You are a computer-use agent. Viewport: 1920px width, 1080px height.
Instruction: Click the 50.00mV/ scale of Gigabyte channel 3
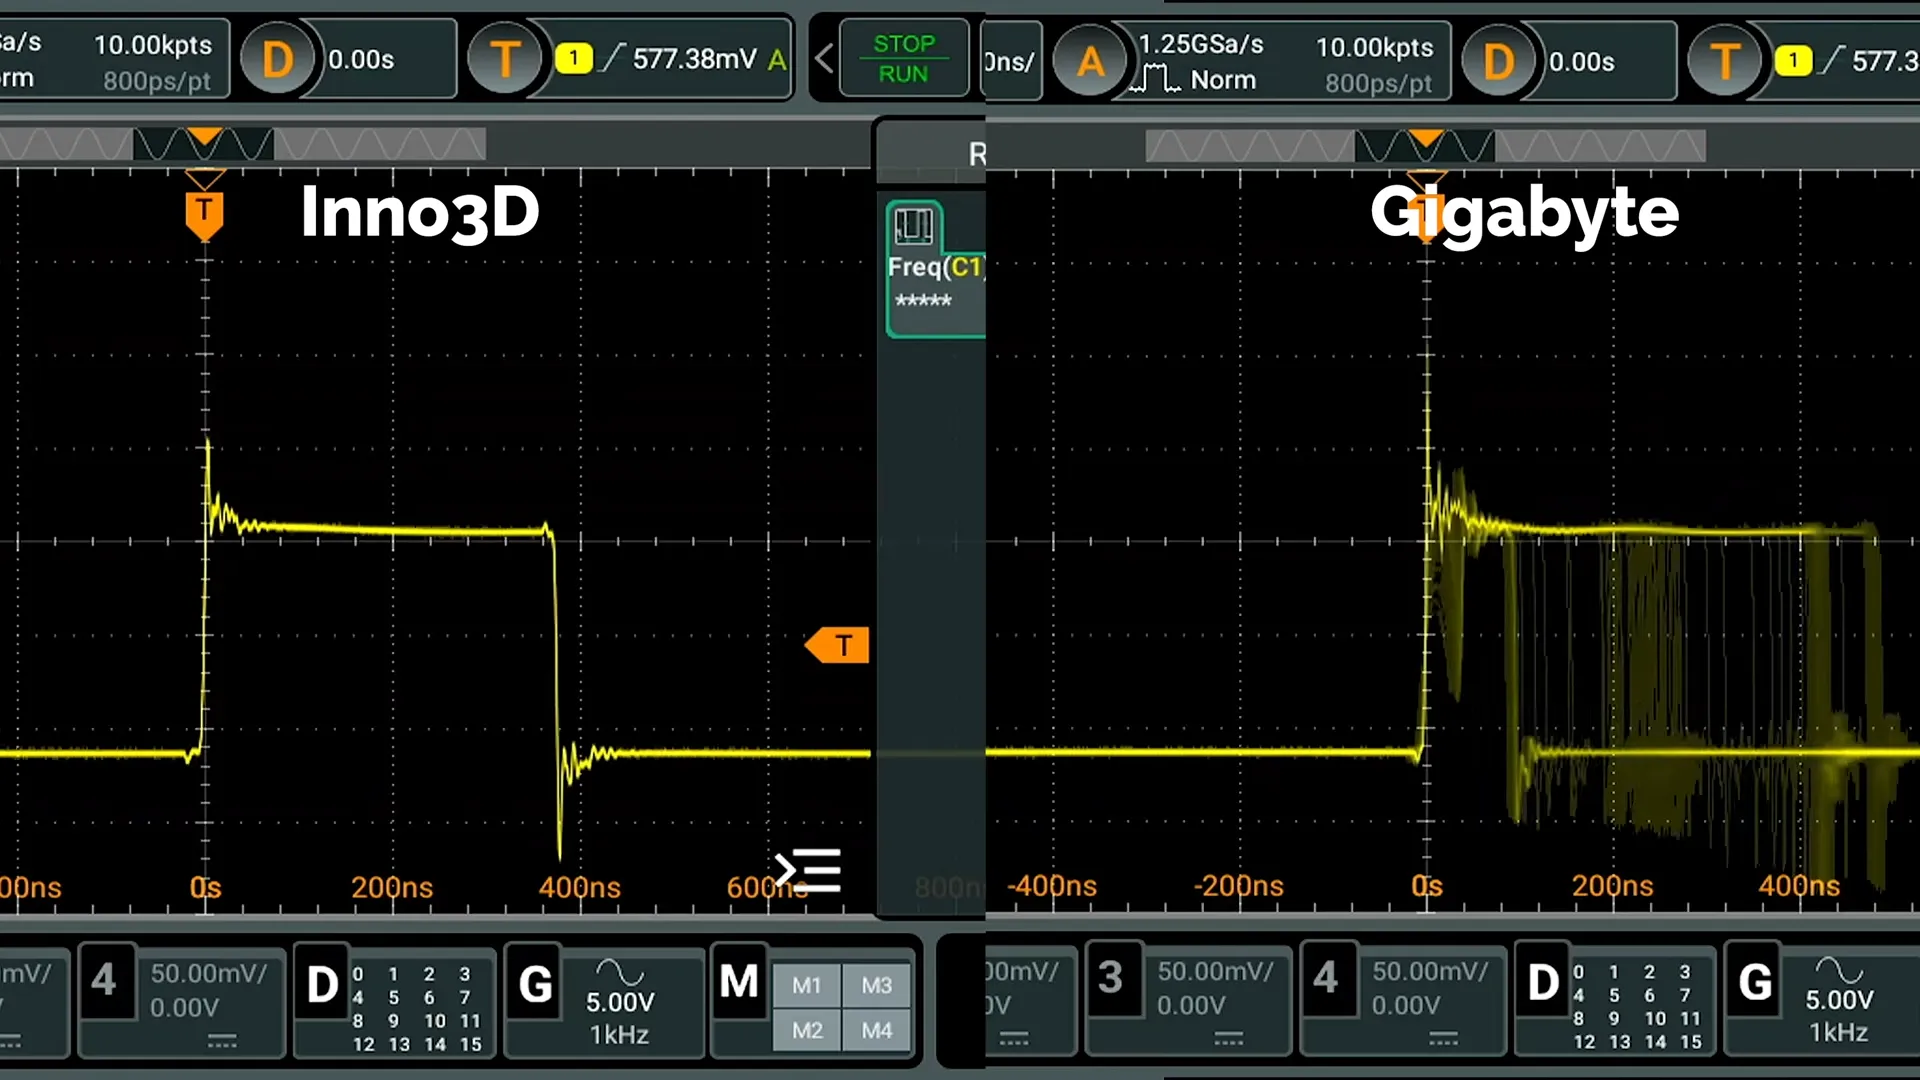point(1215,971)
